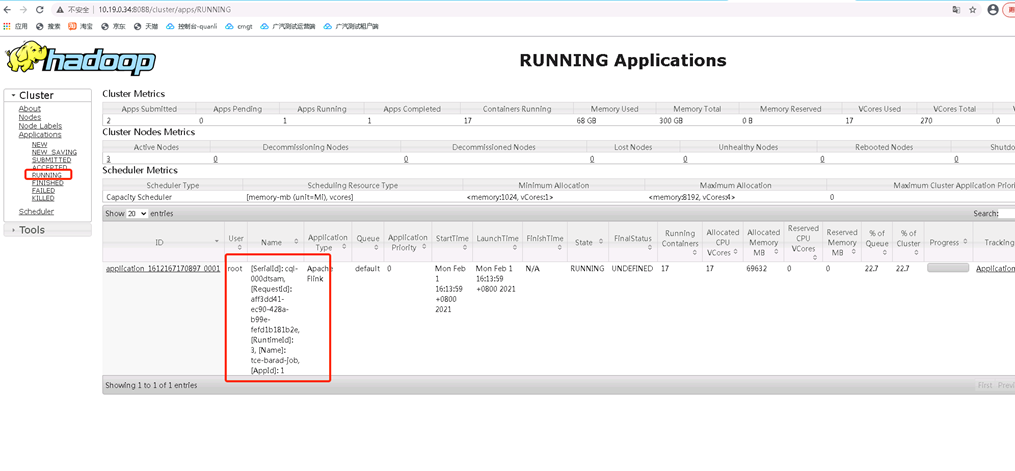Image resolution: width=1015 pixels, height=471 pixels.
Task: Click the browser forward arrow
Action: point(24,10)
